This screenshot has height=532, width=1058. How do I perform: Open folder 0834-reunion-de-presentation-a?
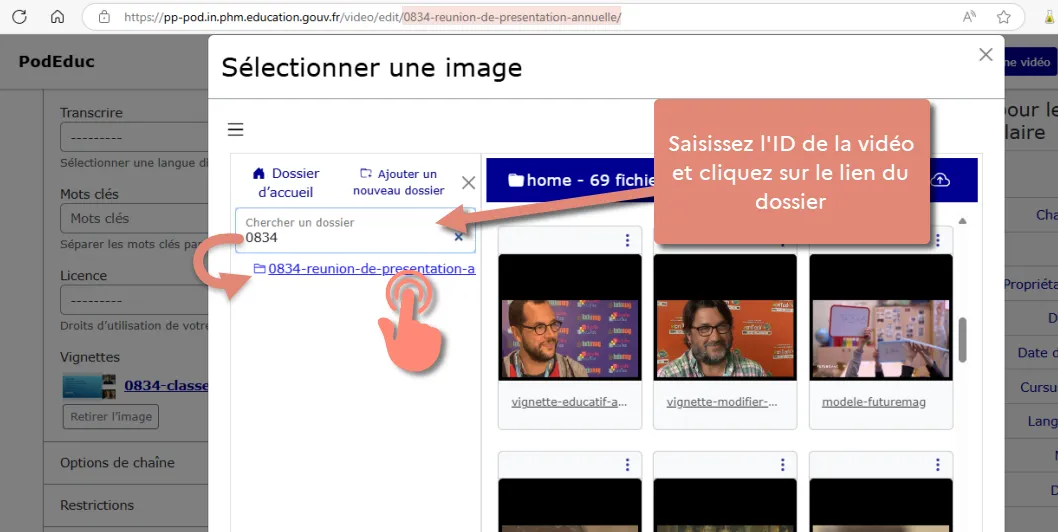[372, 269]
